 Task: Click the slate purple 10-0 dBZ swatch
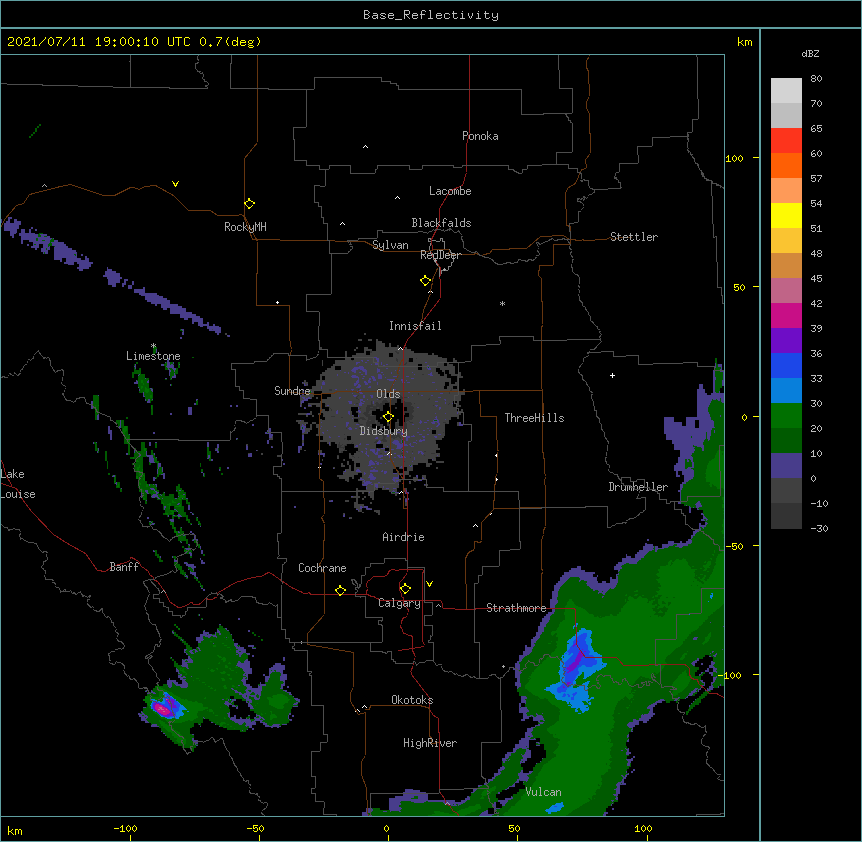(x=786, y=466)
